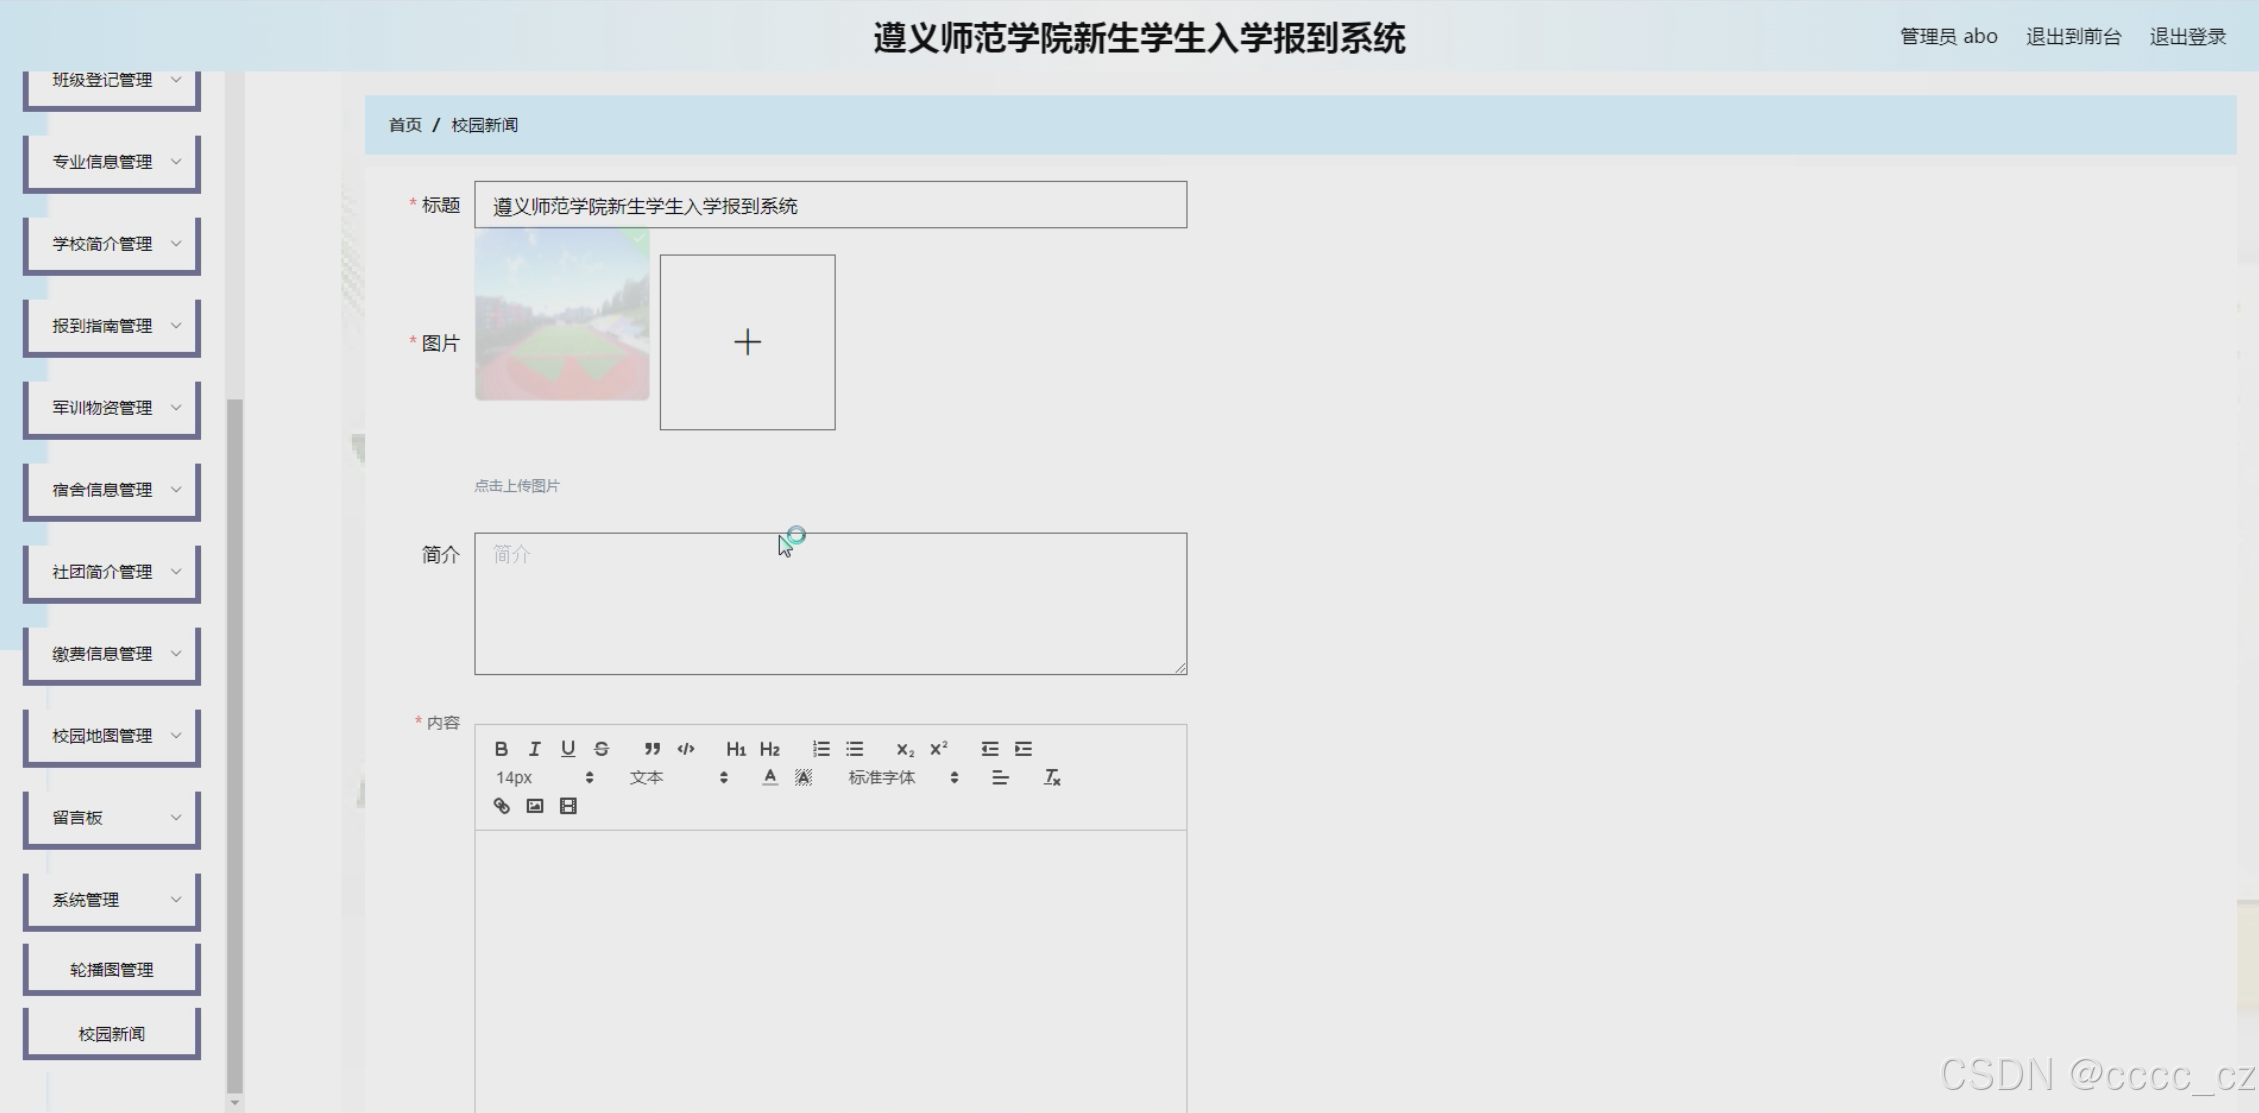Toggle italic formatting in editor toolbar
2259x1113 pixels.
535,749
